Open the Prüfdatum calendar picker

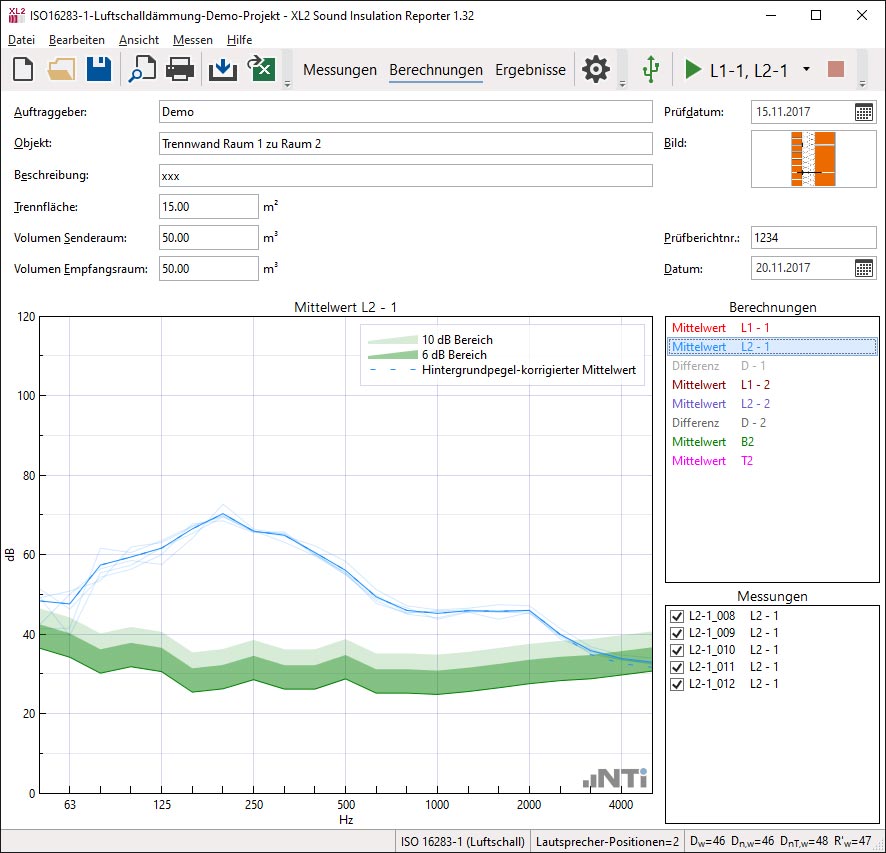pyautogui.click(x=864, y=112)
